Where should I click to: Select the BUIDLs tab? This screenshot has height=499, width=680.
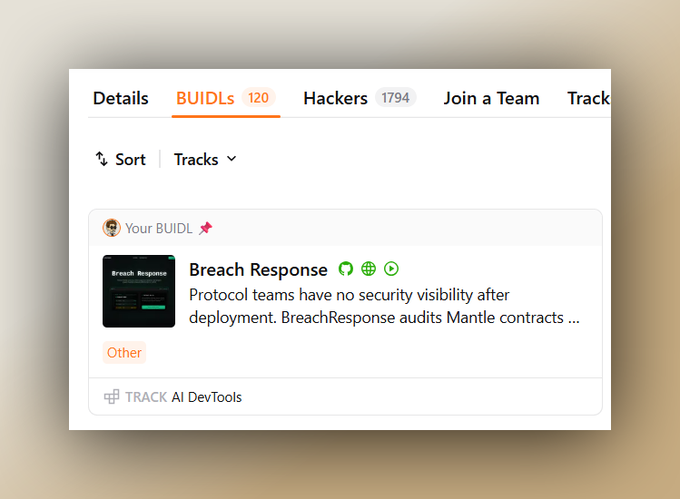point(226,98)
